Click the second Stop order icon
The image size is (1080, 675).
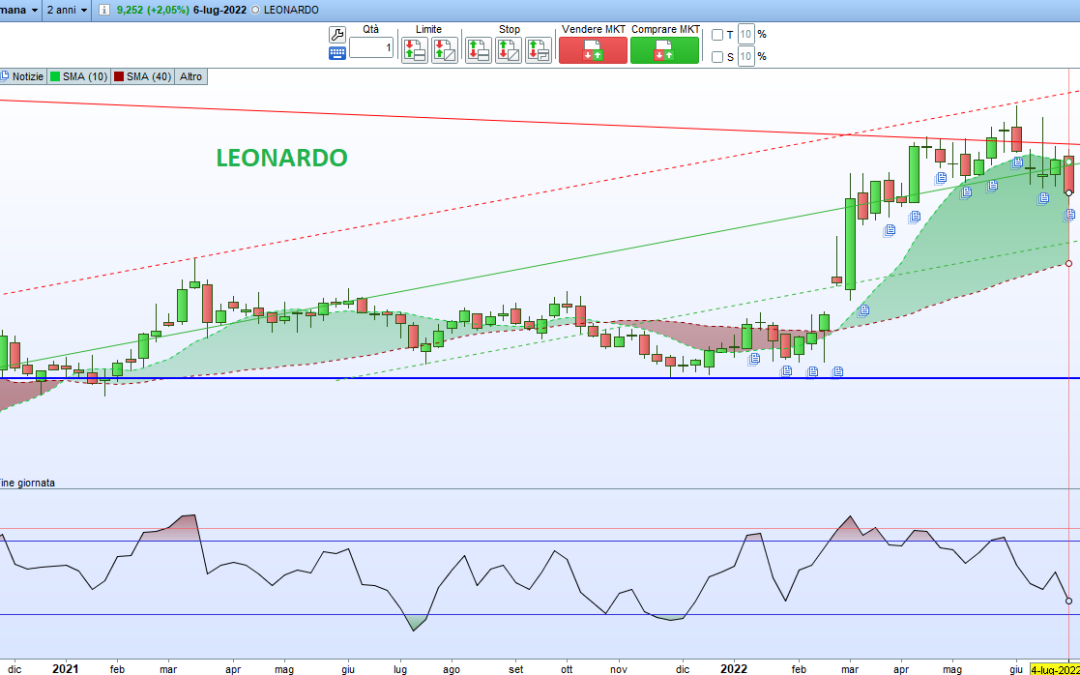click(508, 51)
